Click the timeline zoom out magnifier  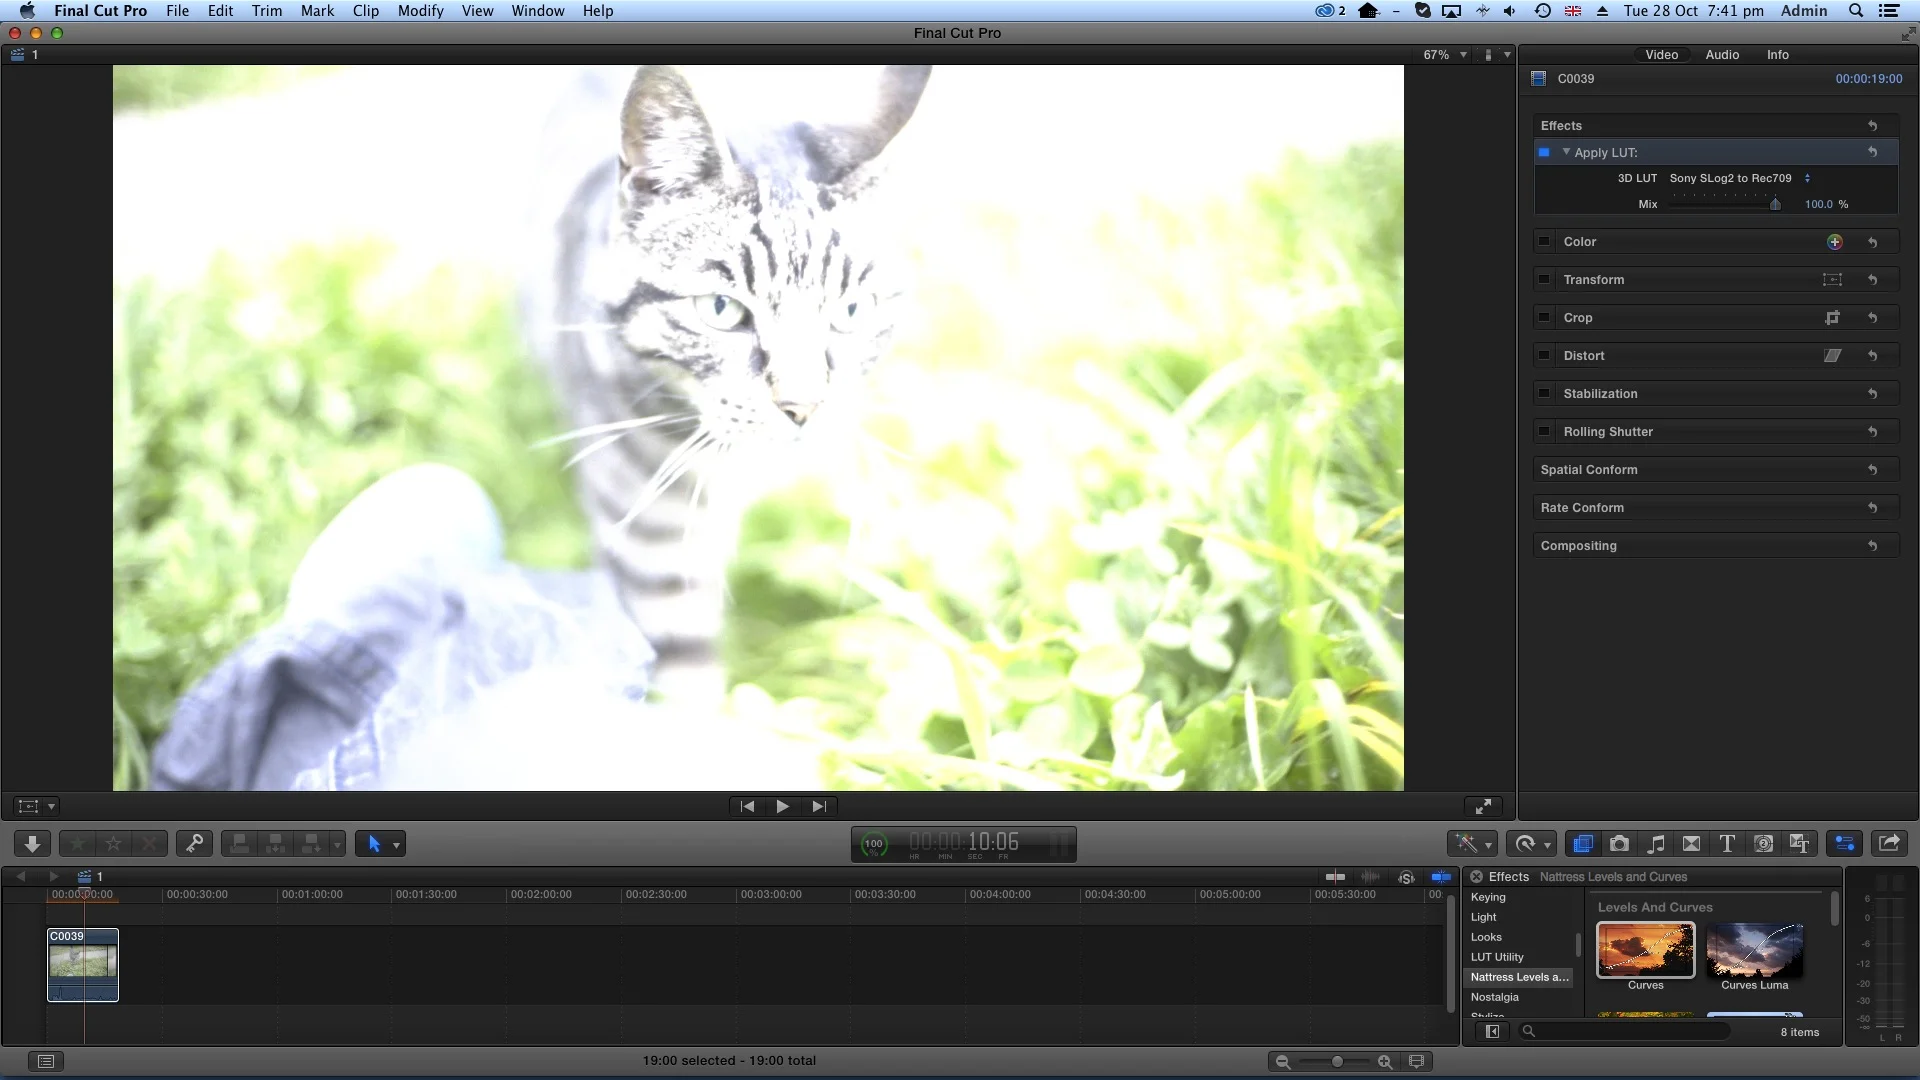coord(1283,1062)
